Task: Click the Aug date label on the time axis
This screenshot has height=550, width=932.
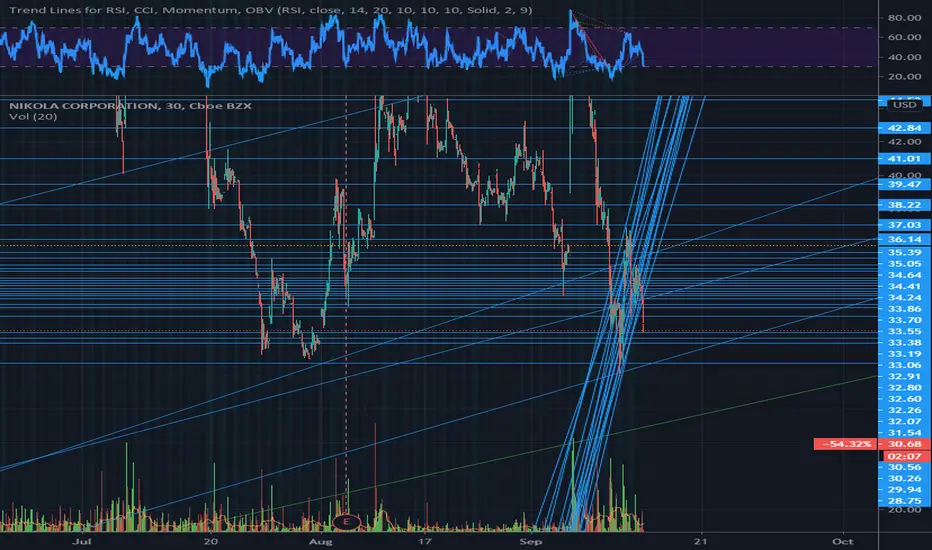Action: 320,542
